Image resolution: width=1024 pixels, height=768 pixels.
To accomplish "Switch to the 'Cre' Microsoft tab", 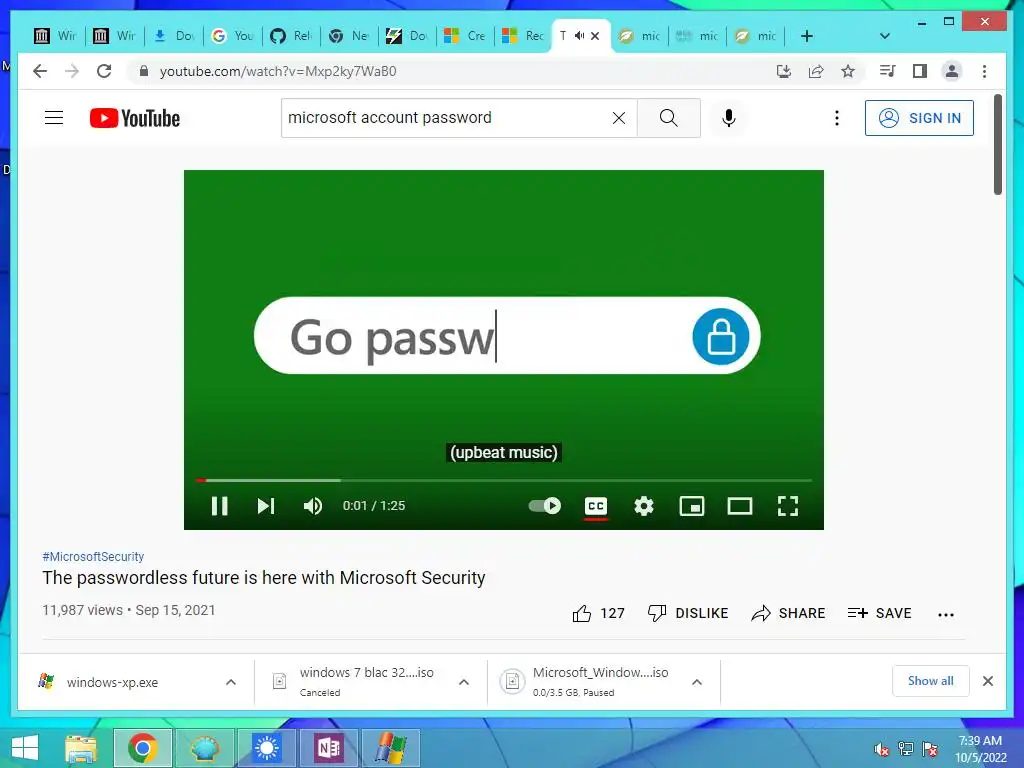I will [465, 36].
